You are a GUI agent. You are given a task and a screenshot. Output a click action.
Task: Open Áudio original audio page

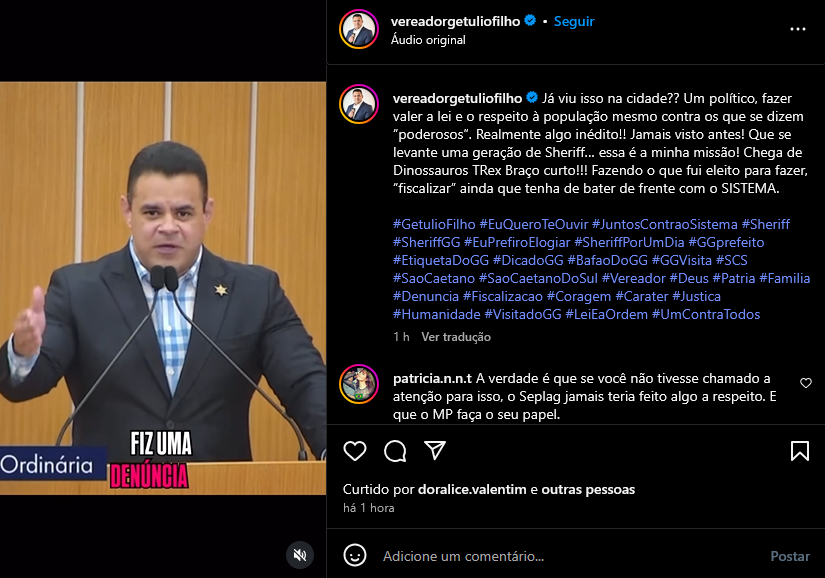(428, 40)
